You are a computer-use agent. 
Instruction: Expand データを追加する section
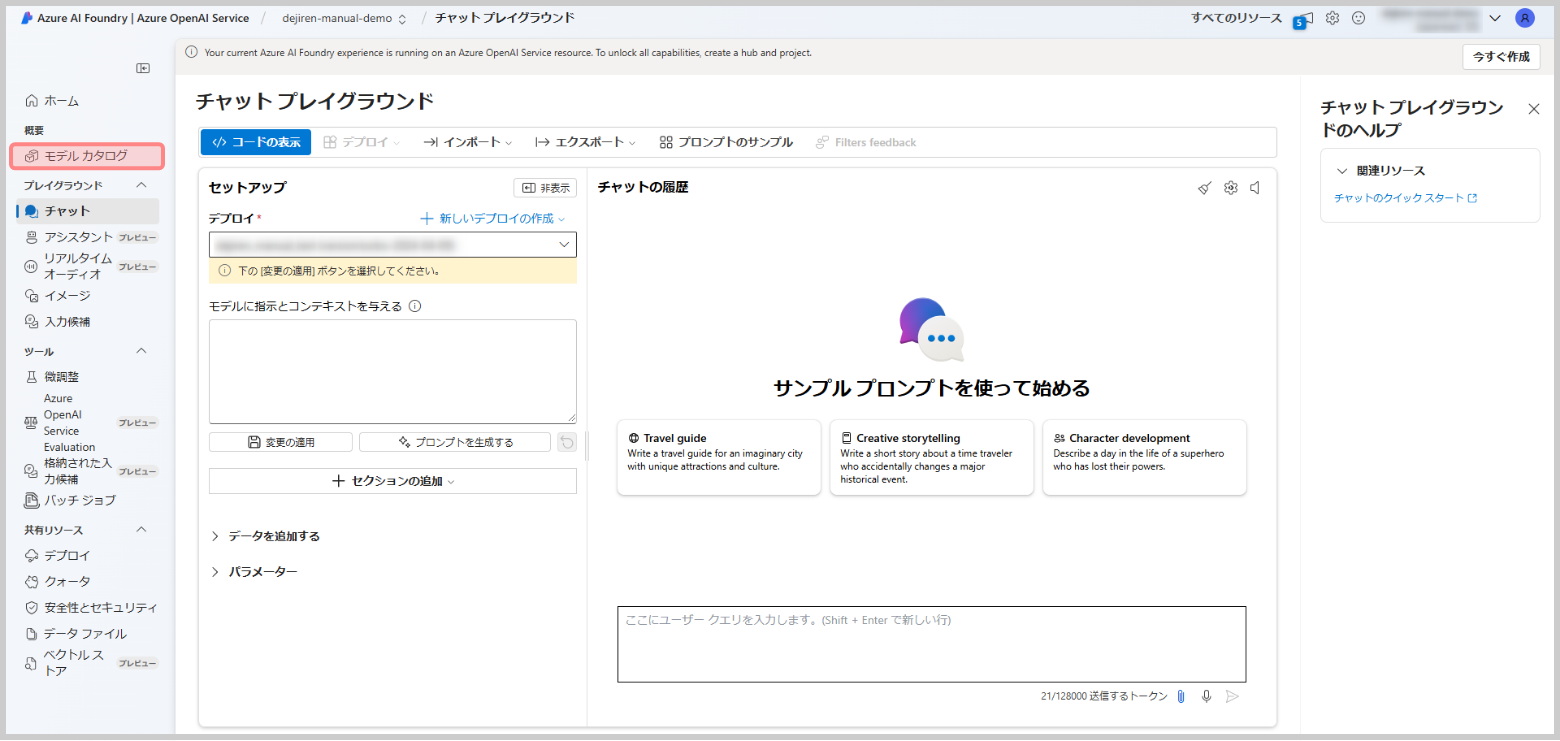pyautogui.click(x=265, y=536)
